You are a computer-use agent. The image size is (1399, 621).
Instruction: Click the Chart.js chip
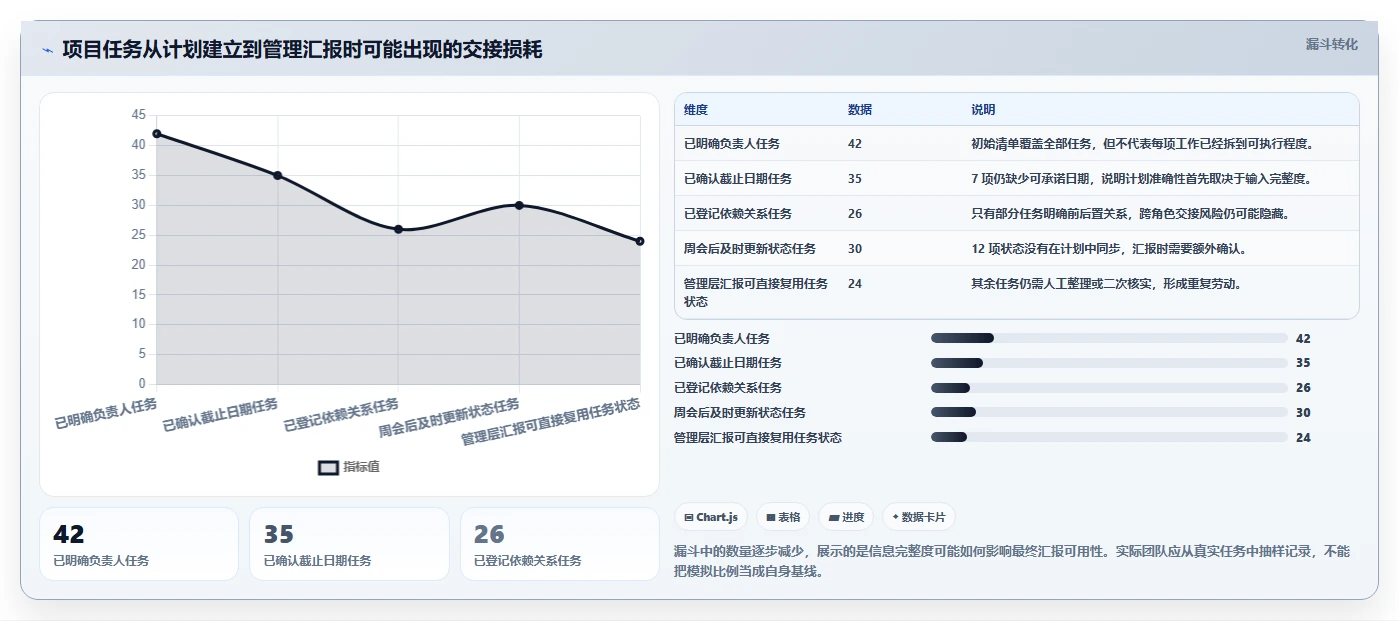[x=711, y=517]
